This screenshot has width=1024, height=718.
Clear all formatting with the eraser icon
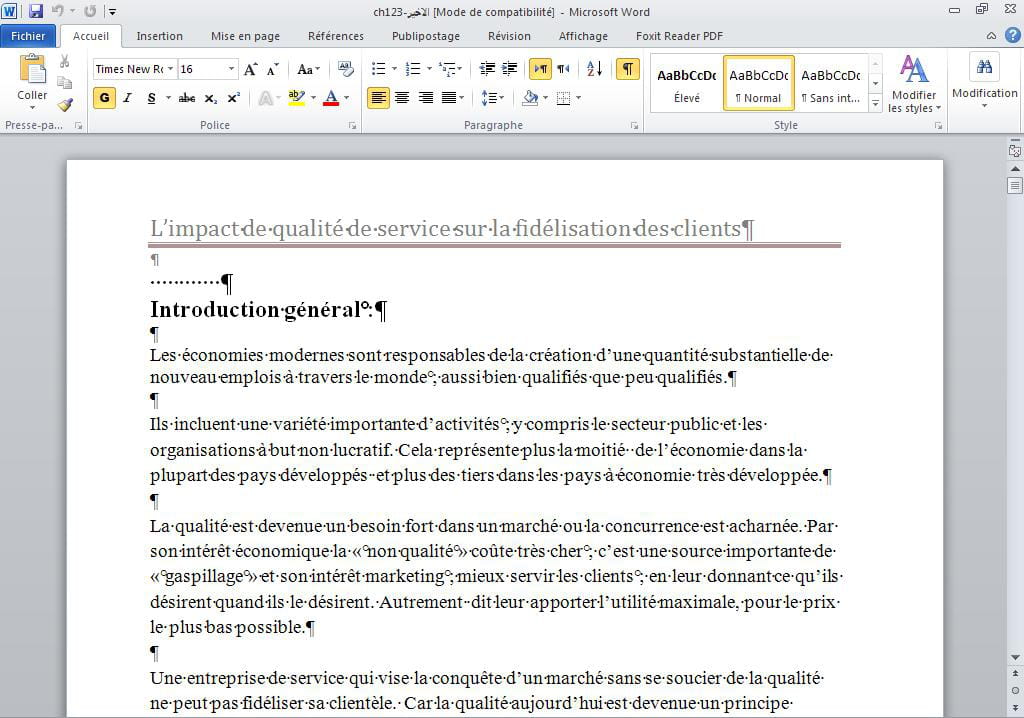(345, 69)
